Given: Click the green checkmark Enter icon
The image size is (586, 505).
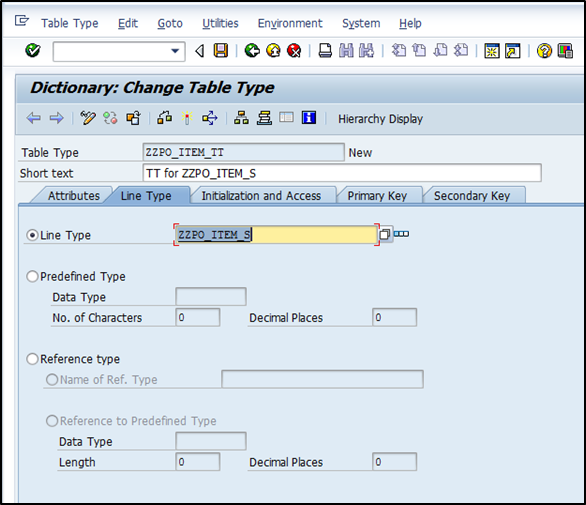Looking at the screenshot, I should [x=33, y=50].
